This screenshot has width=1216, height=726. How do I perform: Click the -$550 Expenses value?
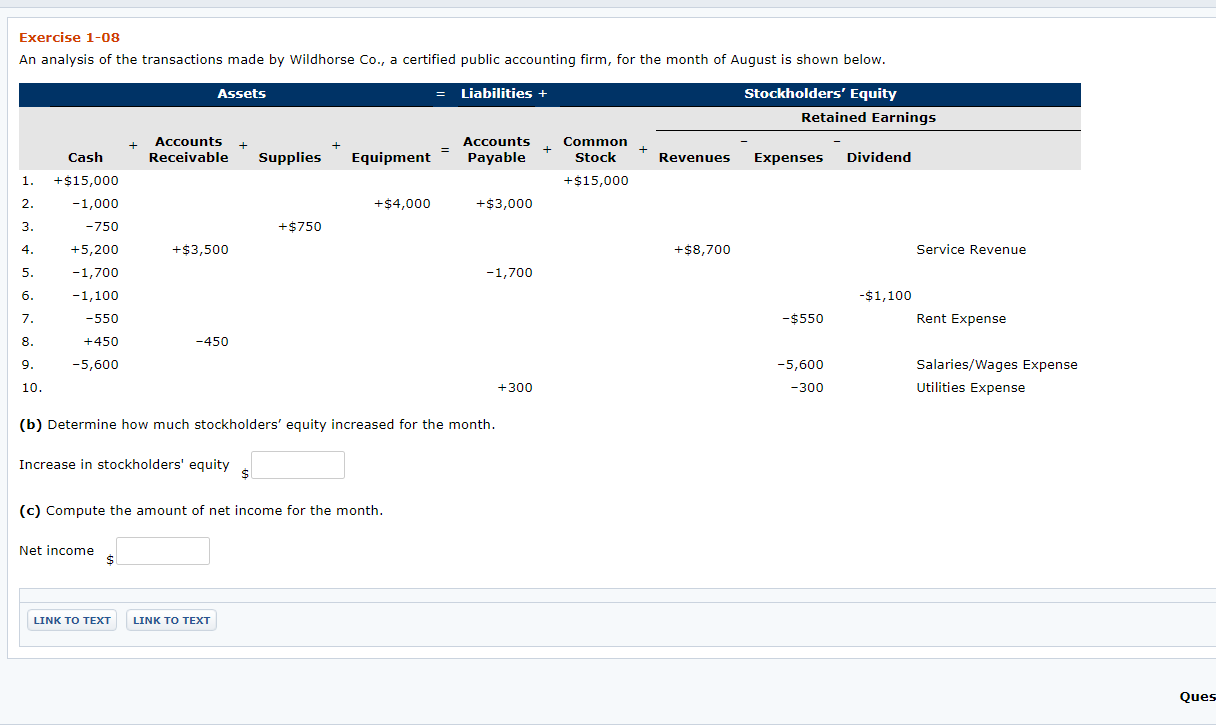click(803, 319)
